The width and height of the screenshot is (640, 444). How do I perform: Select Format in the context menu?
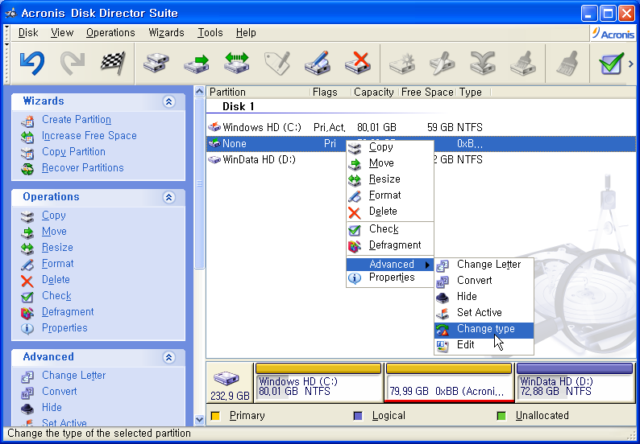coord(390,195)
